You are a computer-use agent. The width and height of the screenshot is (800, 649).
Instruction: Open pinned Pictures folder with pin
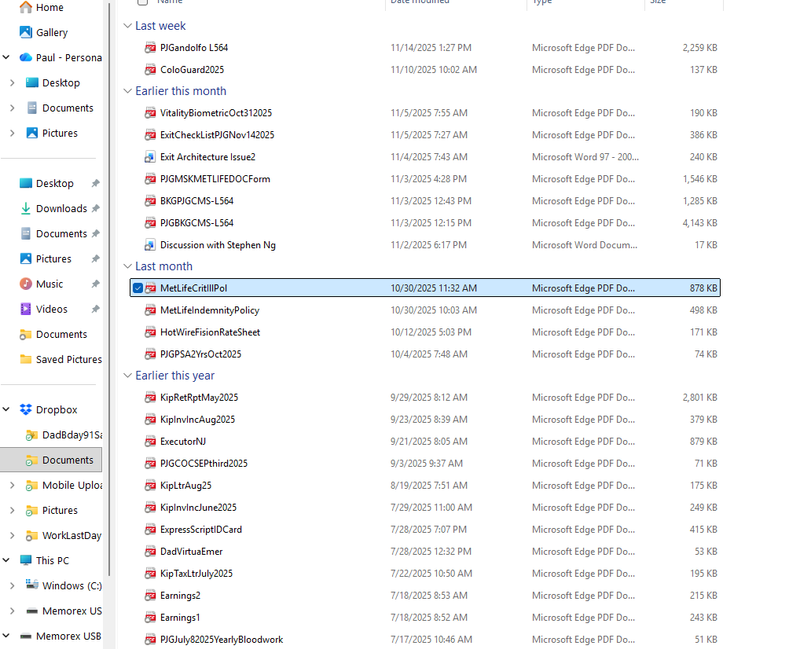pyautogui.click(x=54, y=259)
